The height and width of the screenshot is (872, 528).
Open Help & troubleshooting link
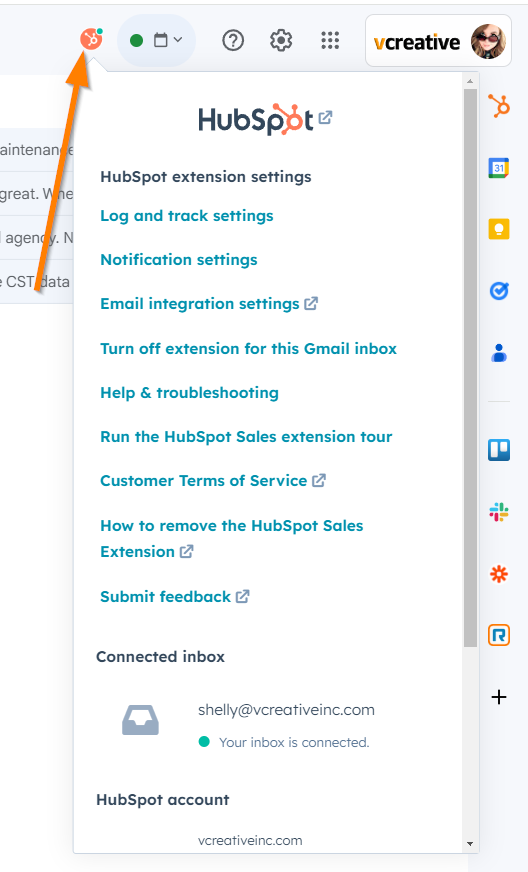(x=189, y=393)
